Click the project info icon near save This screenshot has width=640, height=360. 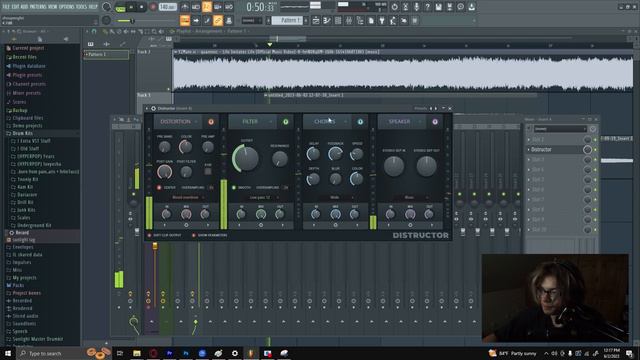tap(460, 7)
